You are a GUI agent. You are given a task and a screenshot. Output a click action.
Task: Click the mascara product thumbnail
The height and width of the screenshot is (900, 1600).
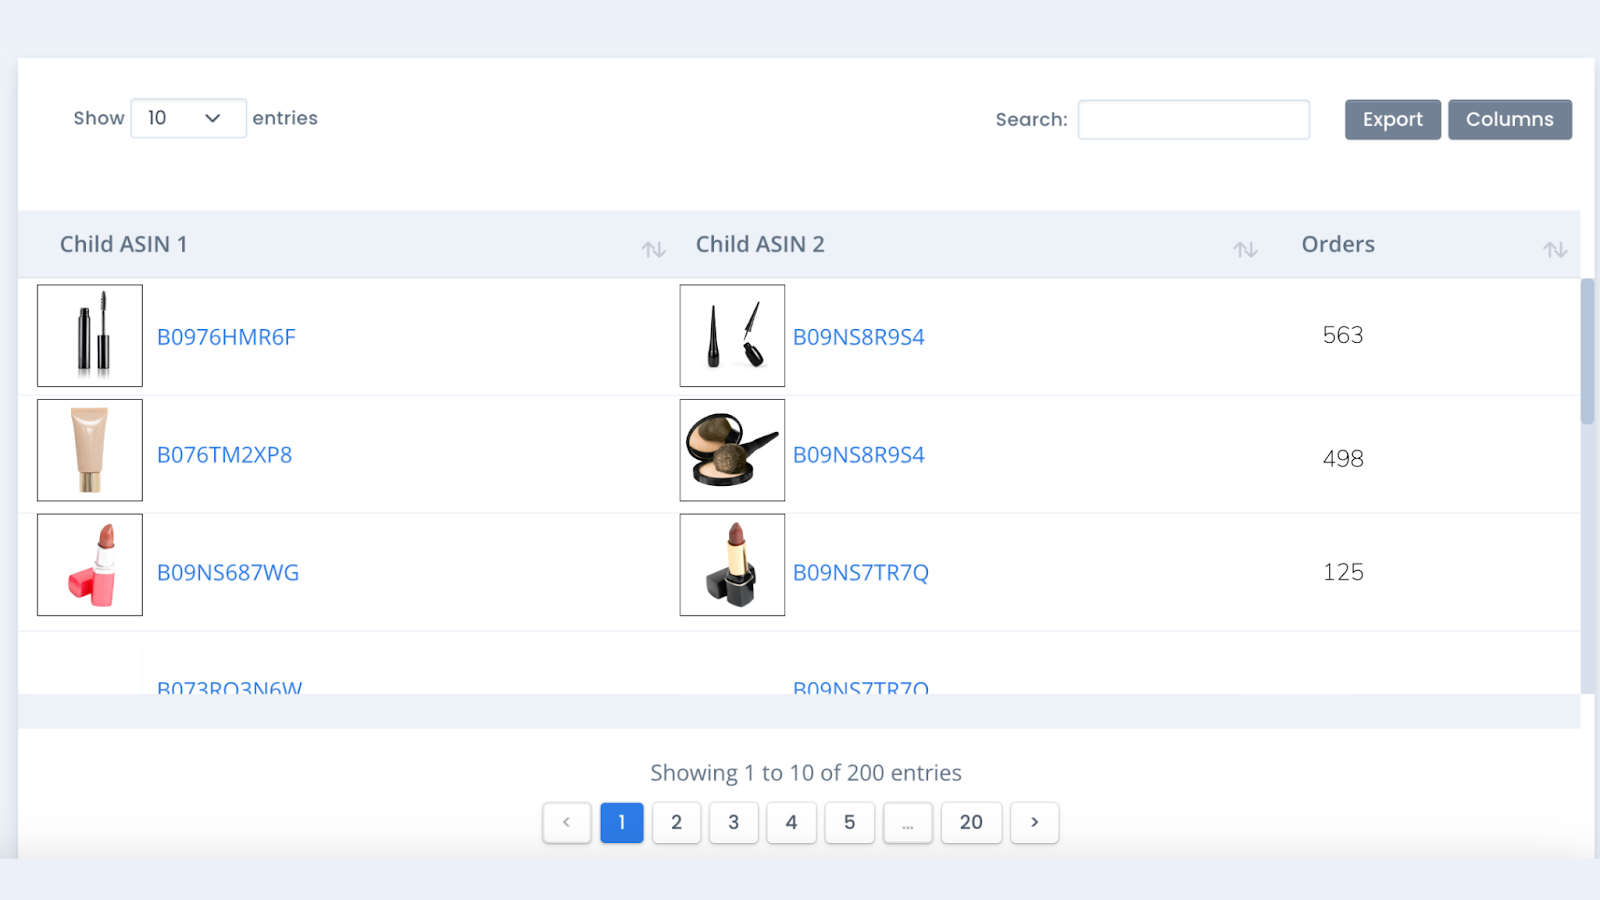(x=90, y=336)
